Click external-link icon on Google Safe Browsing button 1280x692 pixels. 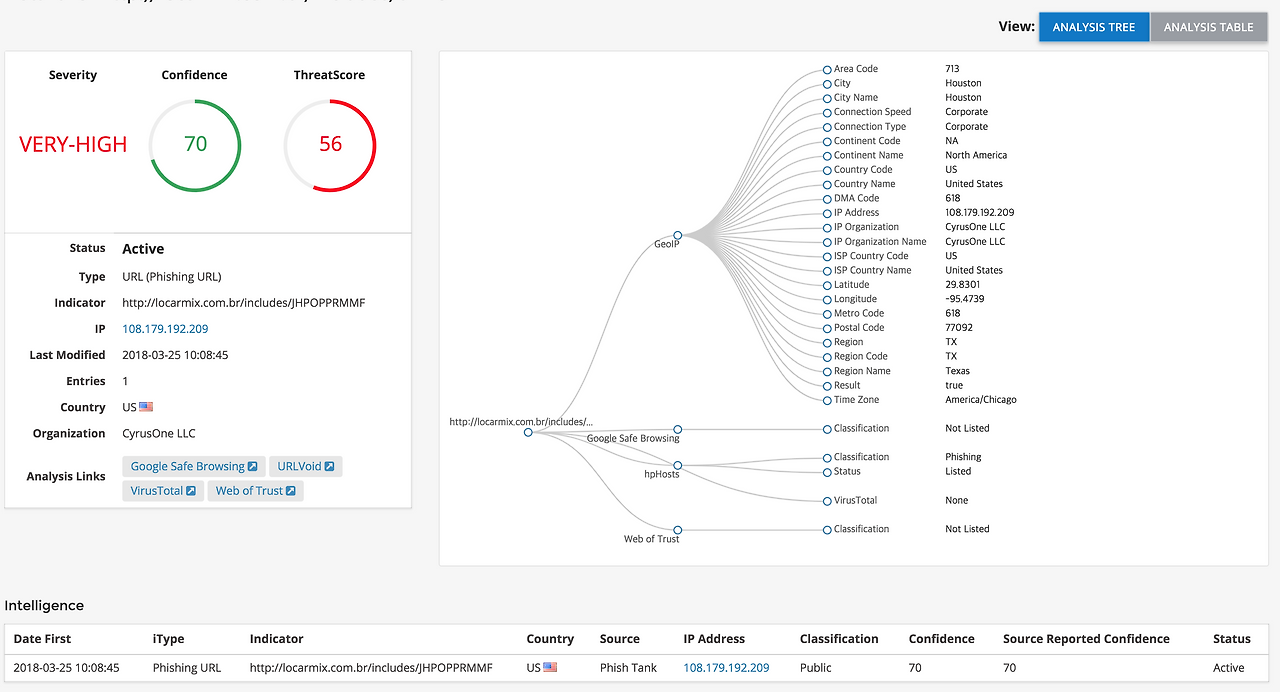253,466
